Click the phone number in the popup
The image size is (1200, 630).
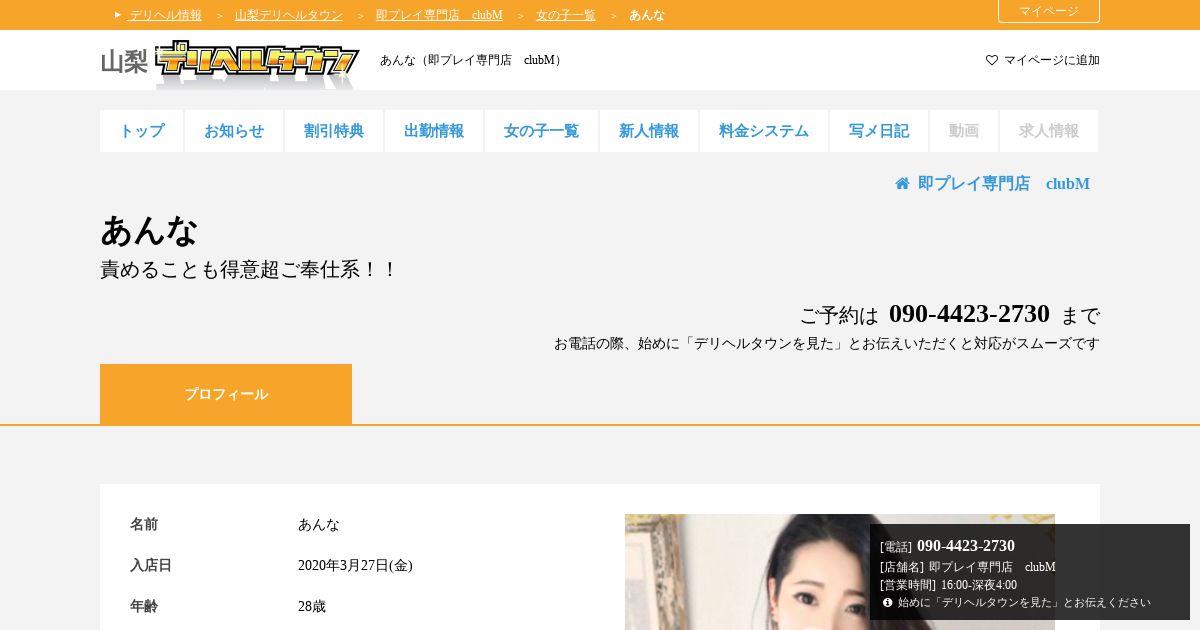point(966,546)
